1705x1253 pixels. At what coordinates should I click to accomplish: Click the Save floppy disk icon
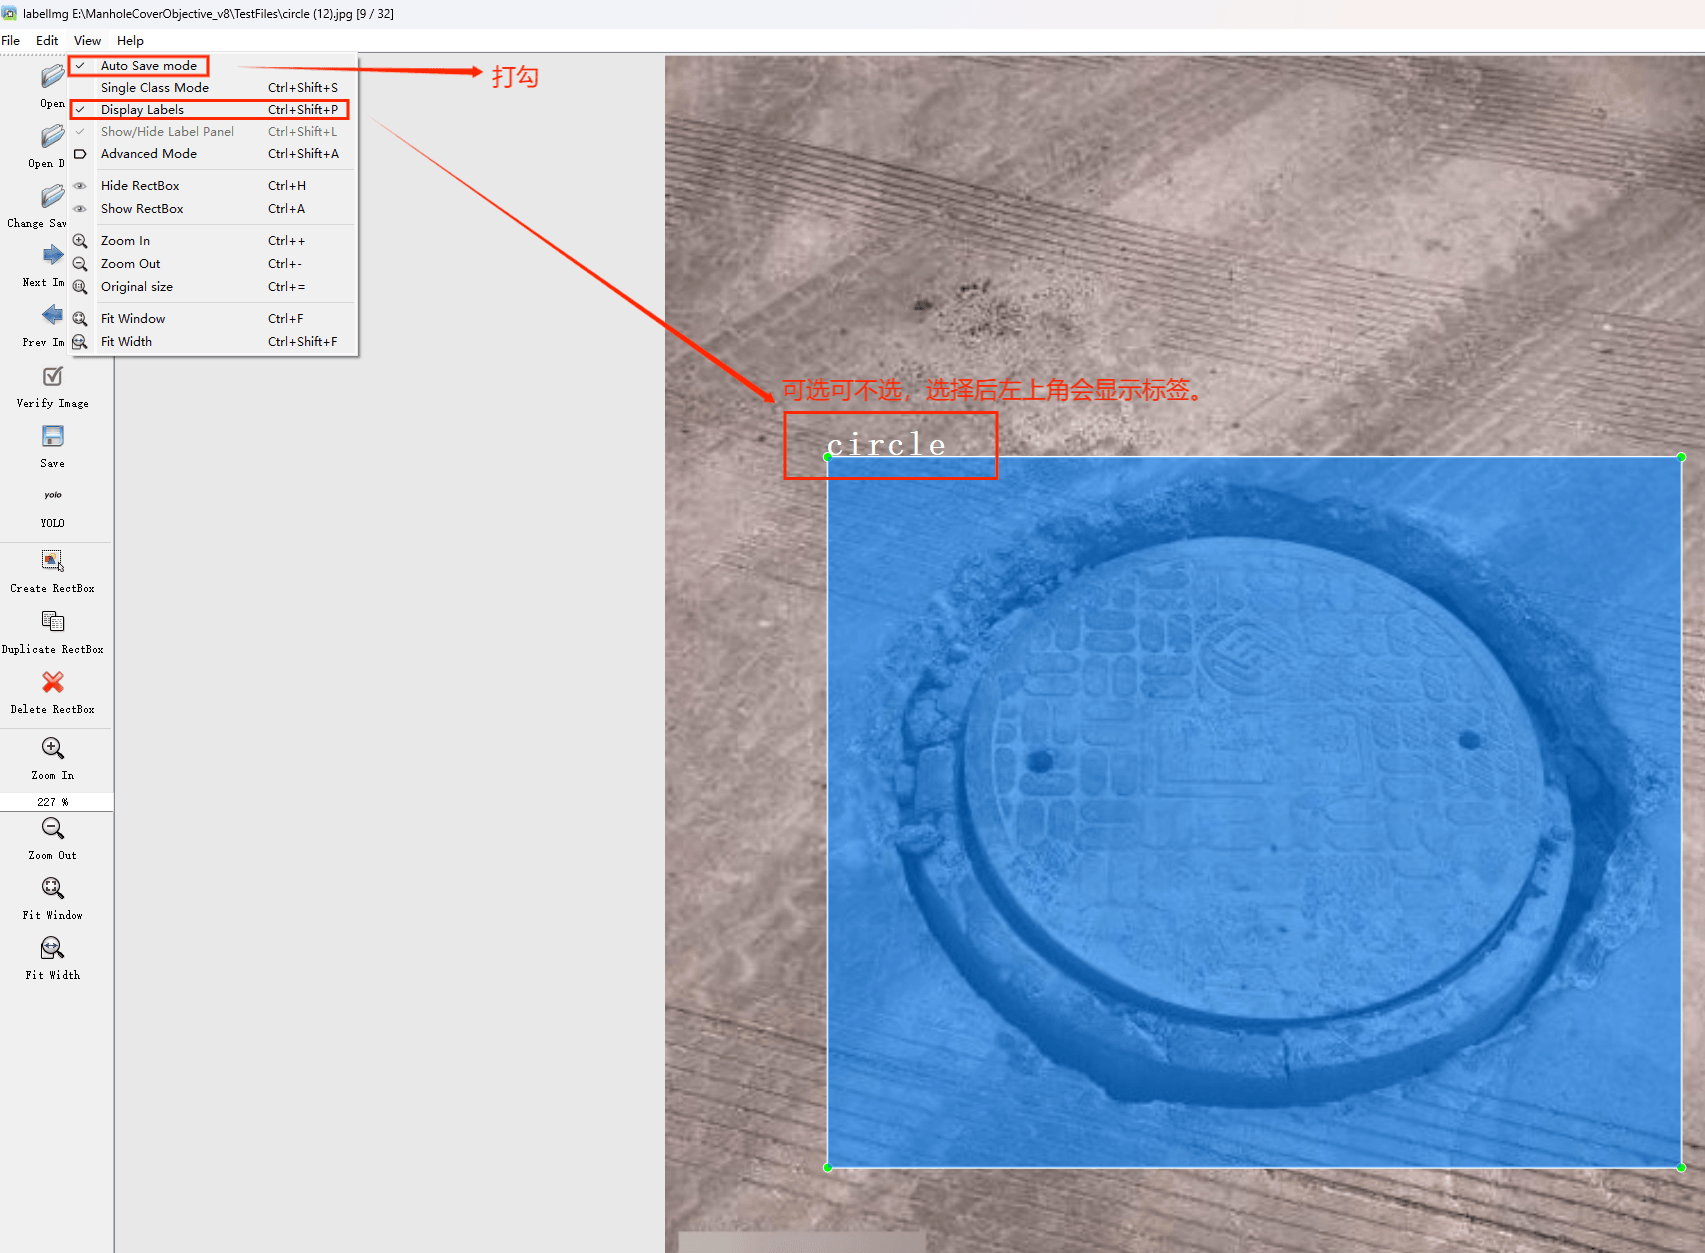pyautogui.click(x=53, y=436)
